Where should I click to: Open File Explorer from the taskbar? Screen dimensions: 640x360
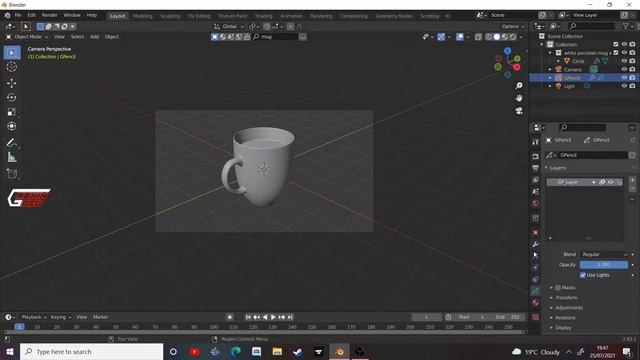click(277, 352)
